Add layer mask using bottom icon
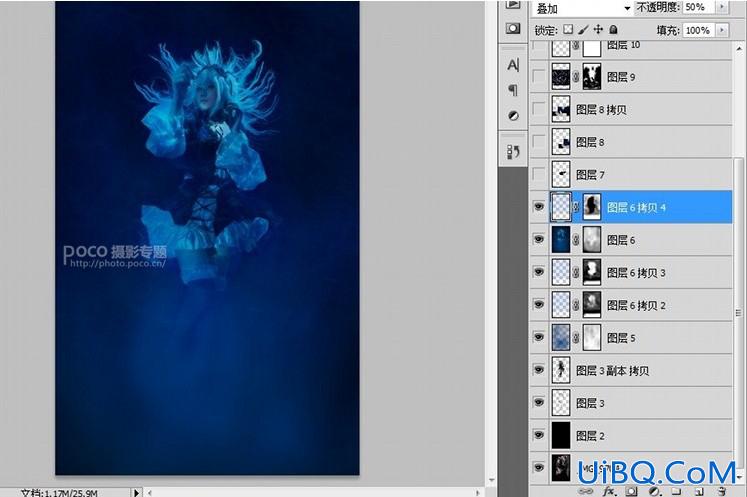 click(631, 491)
